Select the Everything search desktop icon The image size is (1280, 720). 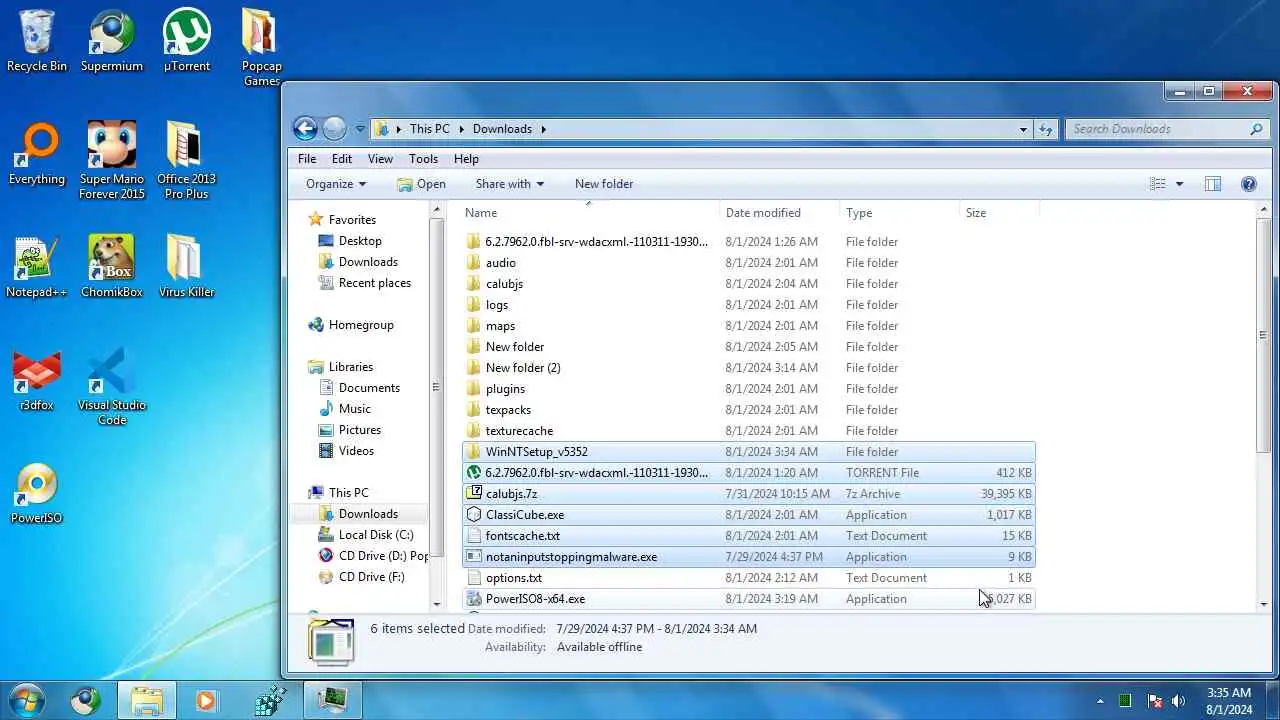(x=37, y=154)
